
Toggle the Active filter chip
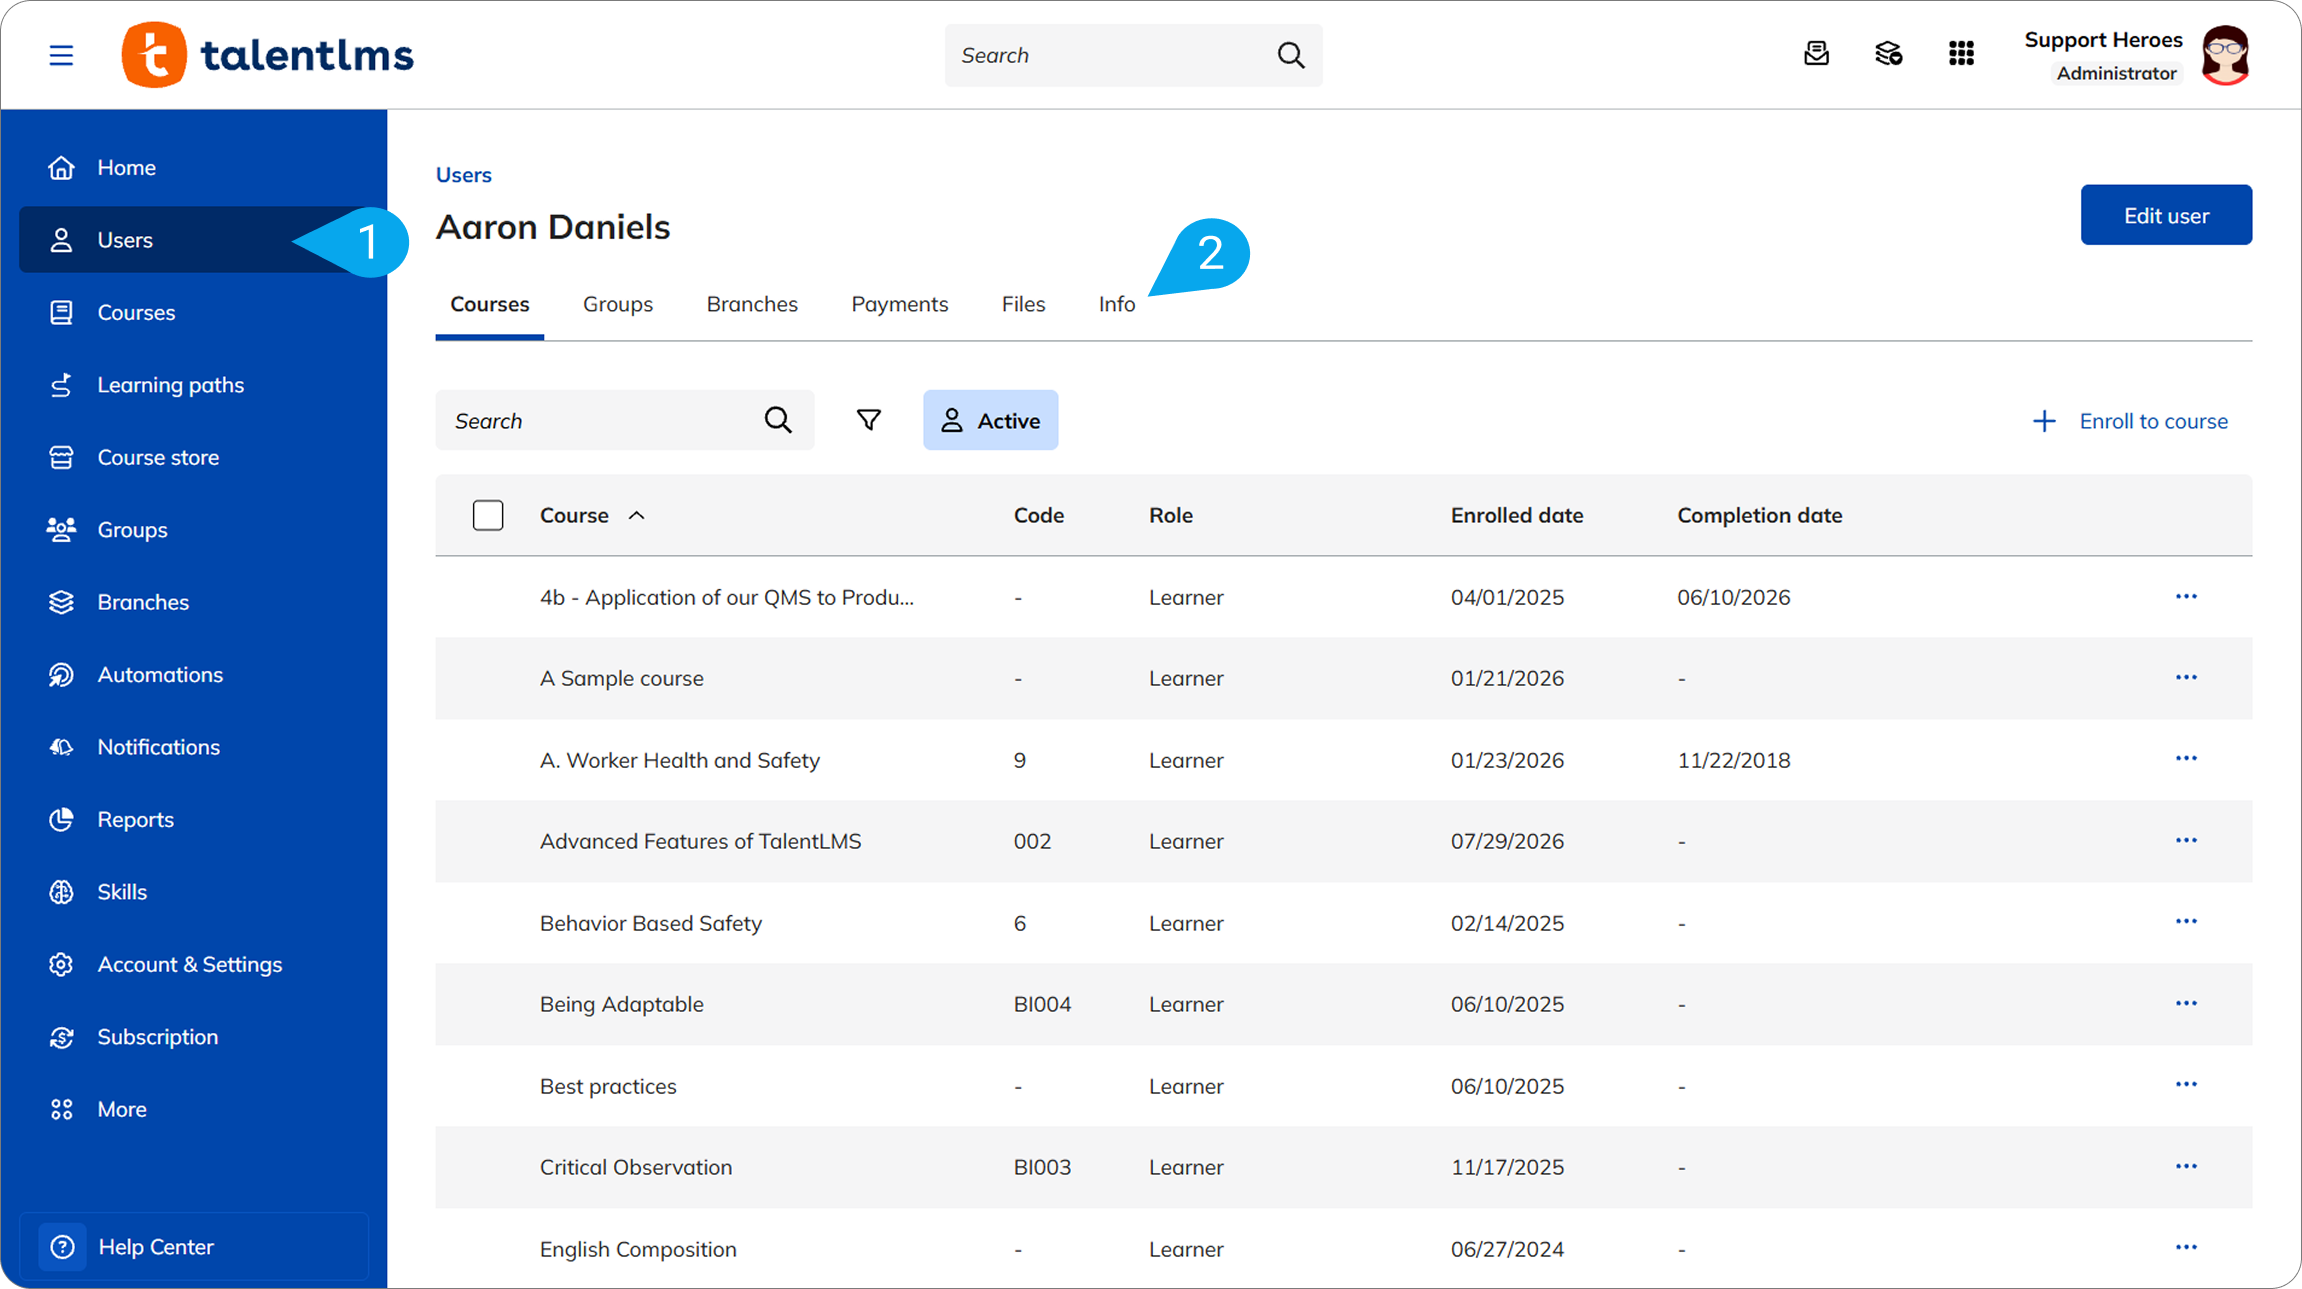[x=990, y=420]
